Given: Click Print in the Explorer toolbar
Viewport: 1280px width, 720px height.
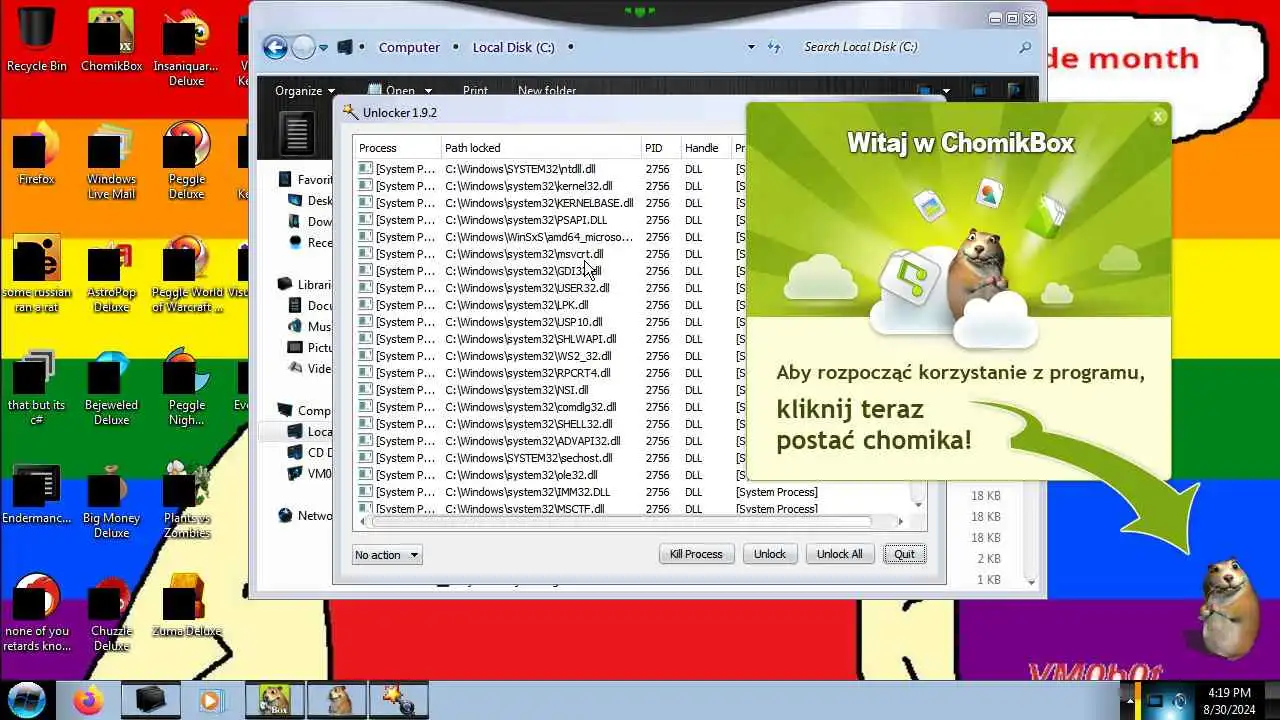Looking at the screenshot, I should (475, 91).
